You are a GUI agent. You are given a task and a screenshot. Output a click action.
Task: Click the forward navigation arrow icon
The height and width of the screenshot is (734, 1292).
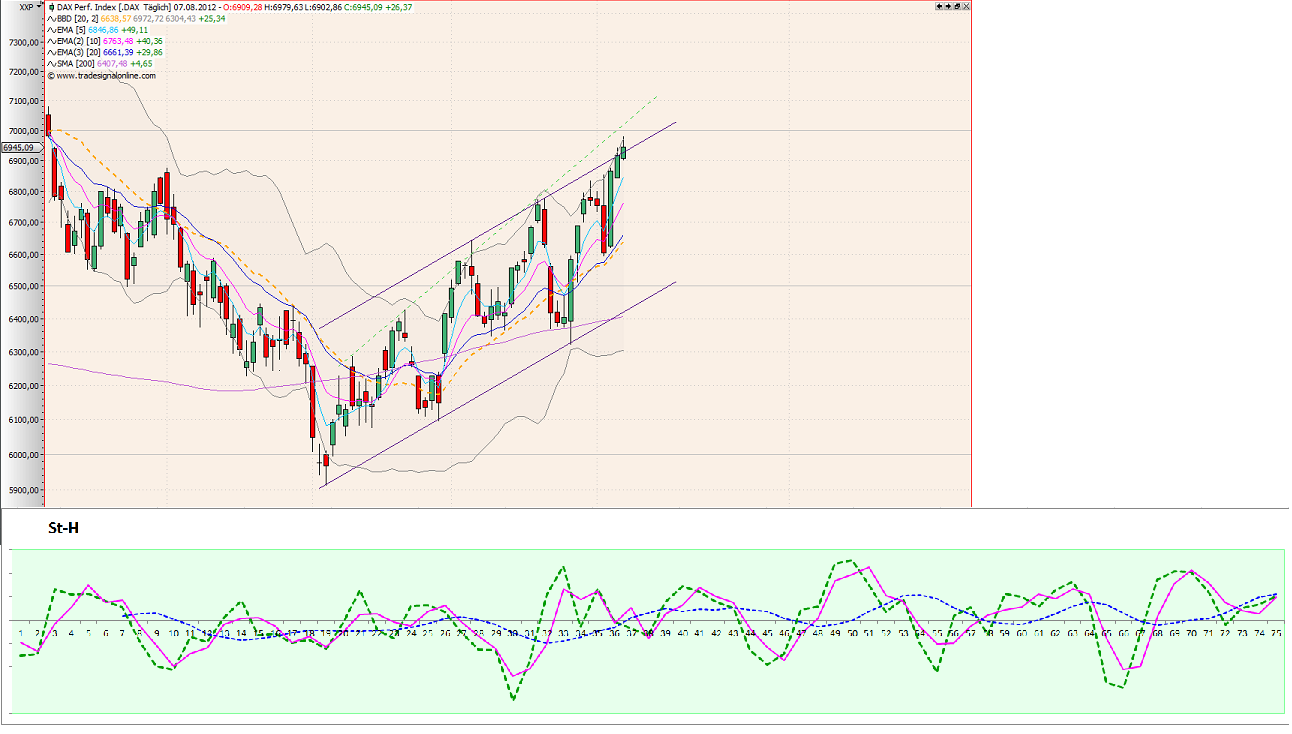tap(948, 6)
